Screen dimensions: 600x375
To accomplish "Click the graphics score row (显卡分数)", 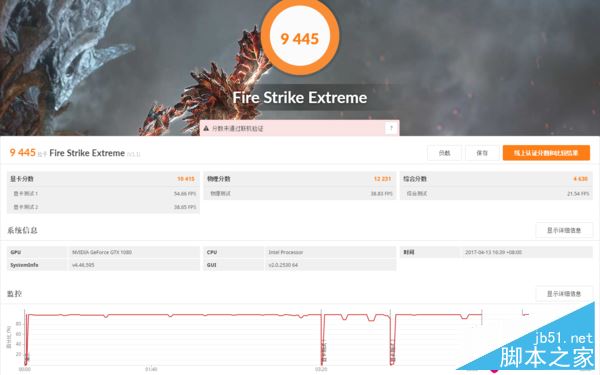I will point(103,179).
